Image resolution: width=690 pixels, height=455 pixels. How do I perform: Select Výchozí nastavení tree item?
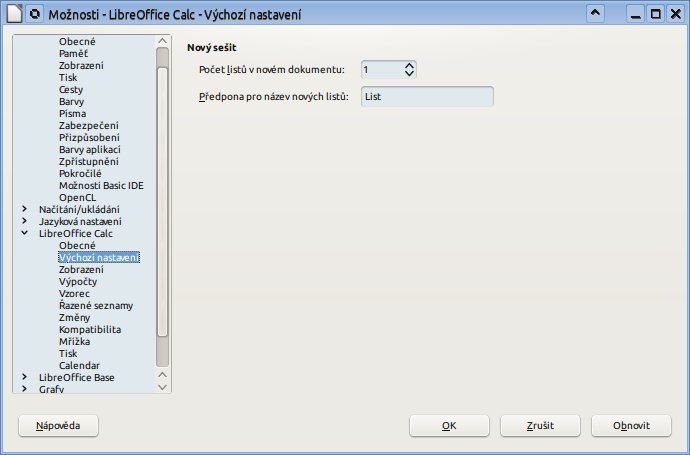99,257
